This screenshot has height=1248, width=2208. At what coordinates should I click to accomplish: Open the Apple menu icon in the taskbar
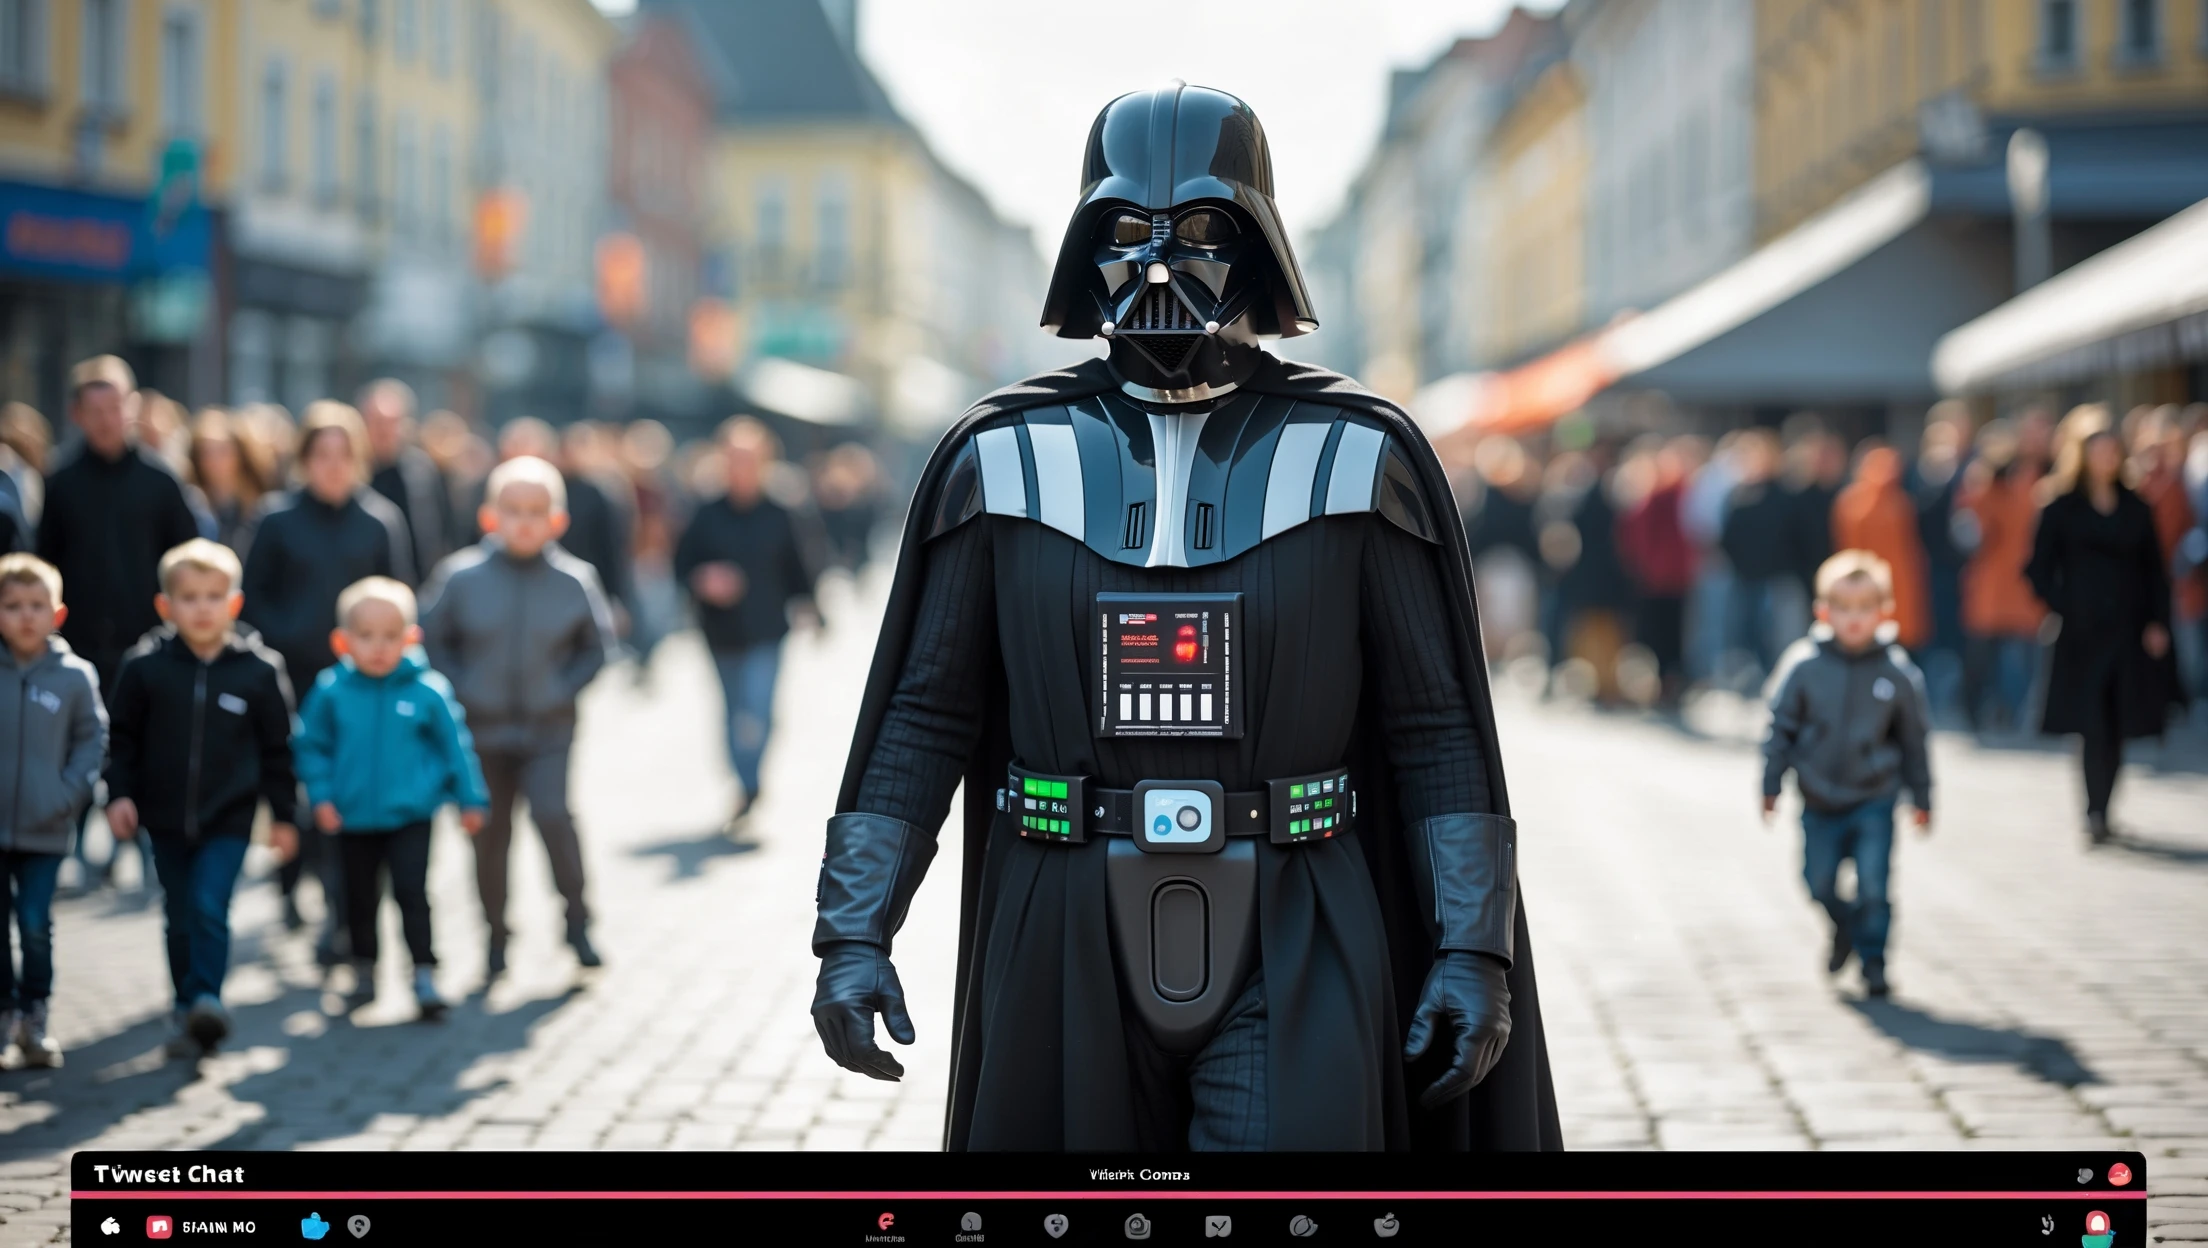tap(109, 1226)
